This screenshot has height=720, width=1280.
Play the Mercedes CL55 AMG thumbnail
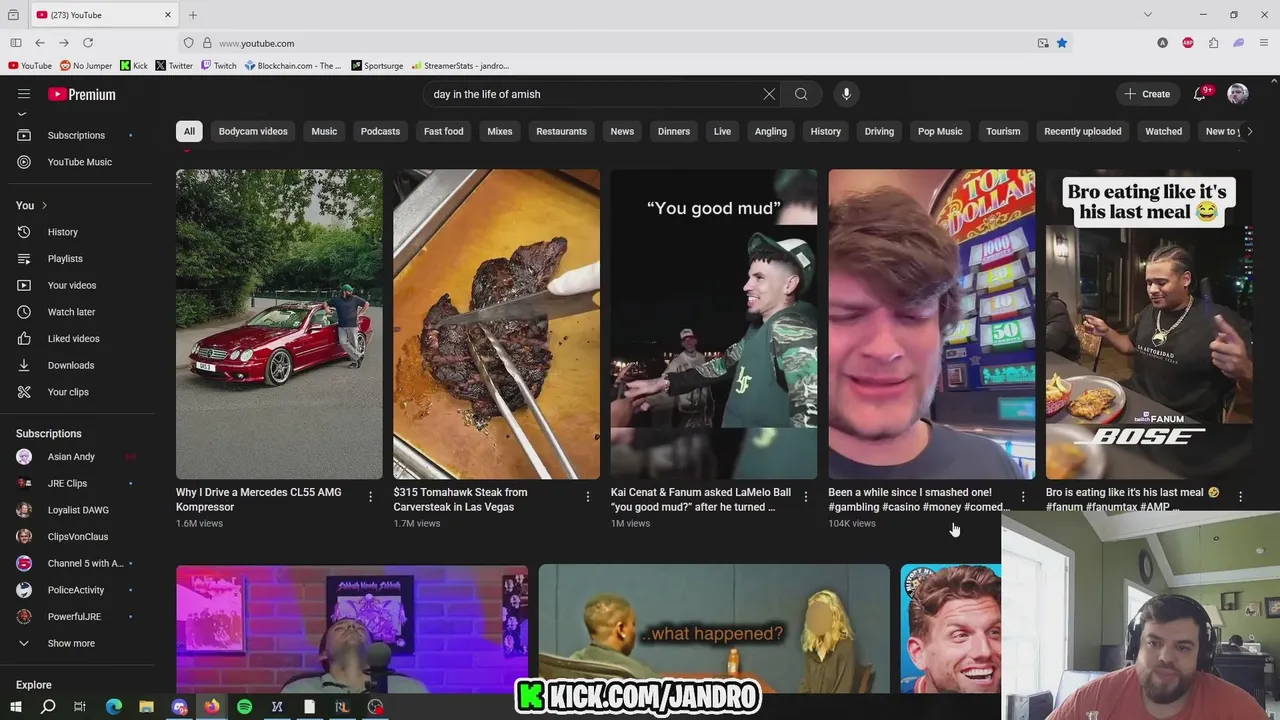point(279,324)
